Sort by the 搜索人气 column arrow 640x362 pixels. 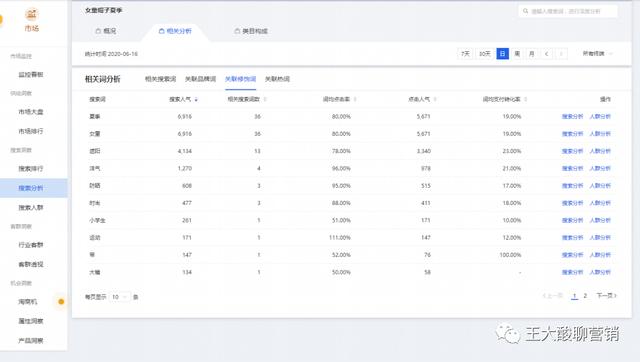[196, 100]
